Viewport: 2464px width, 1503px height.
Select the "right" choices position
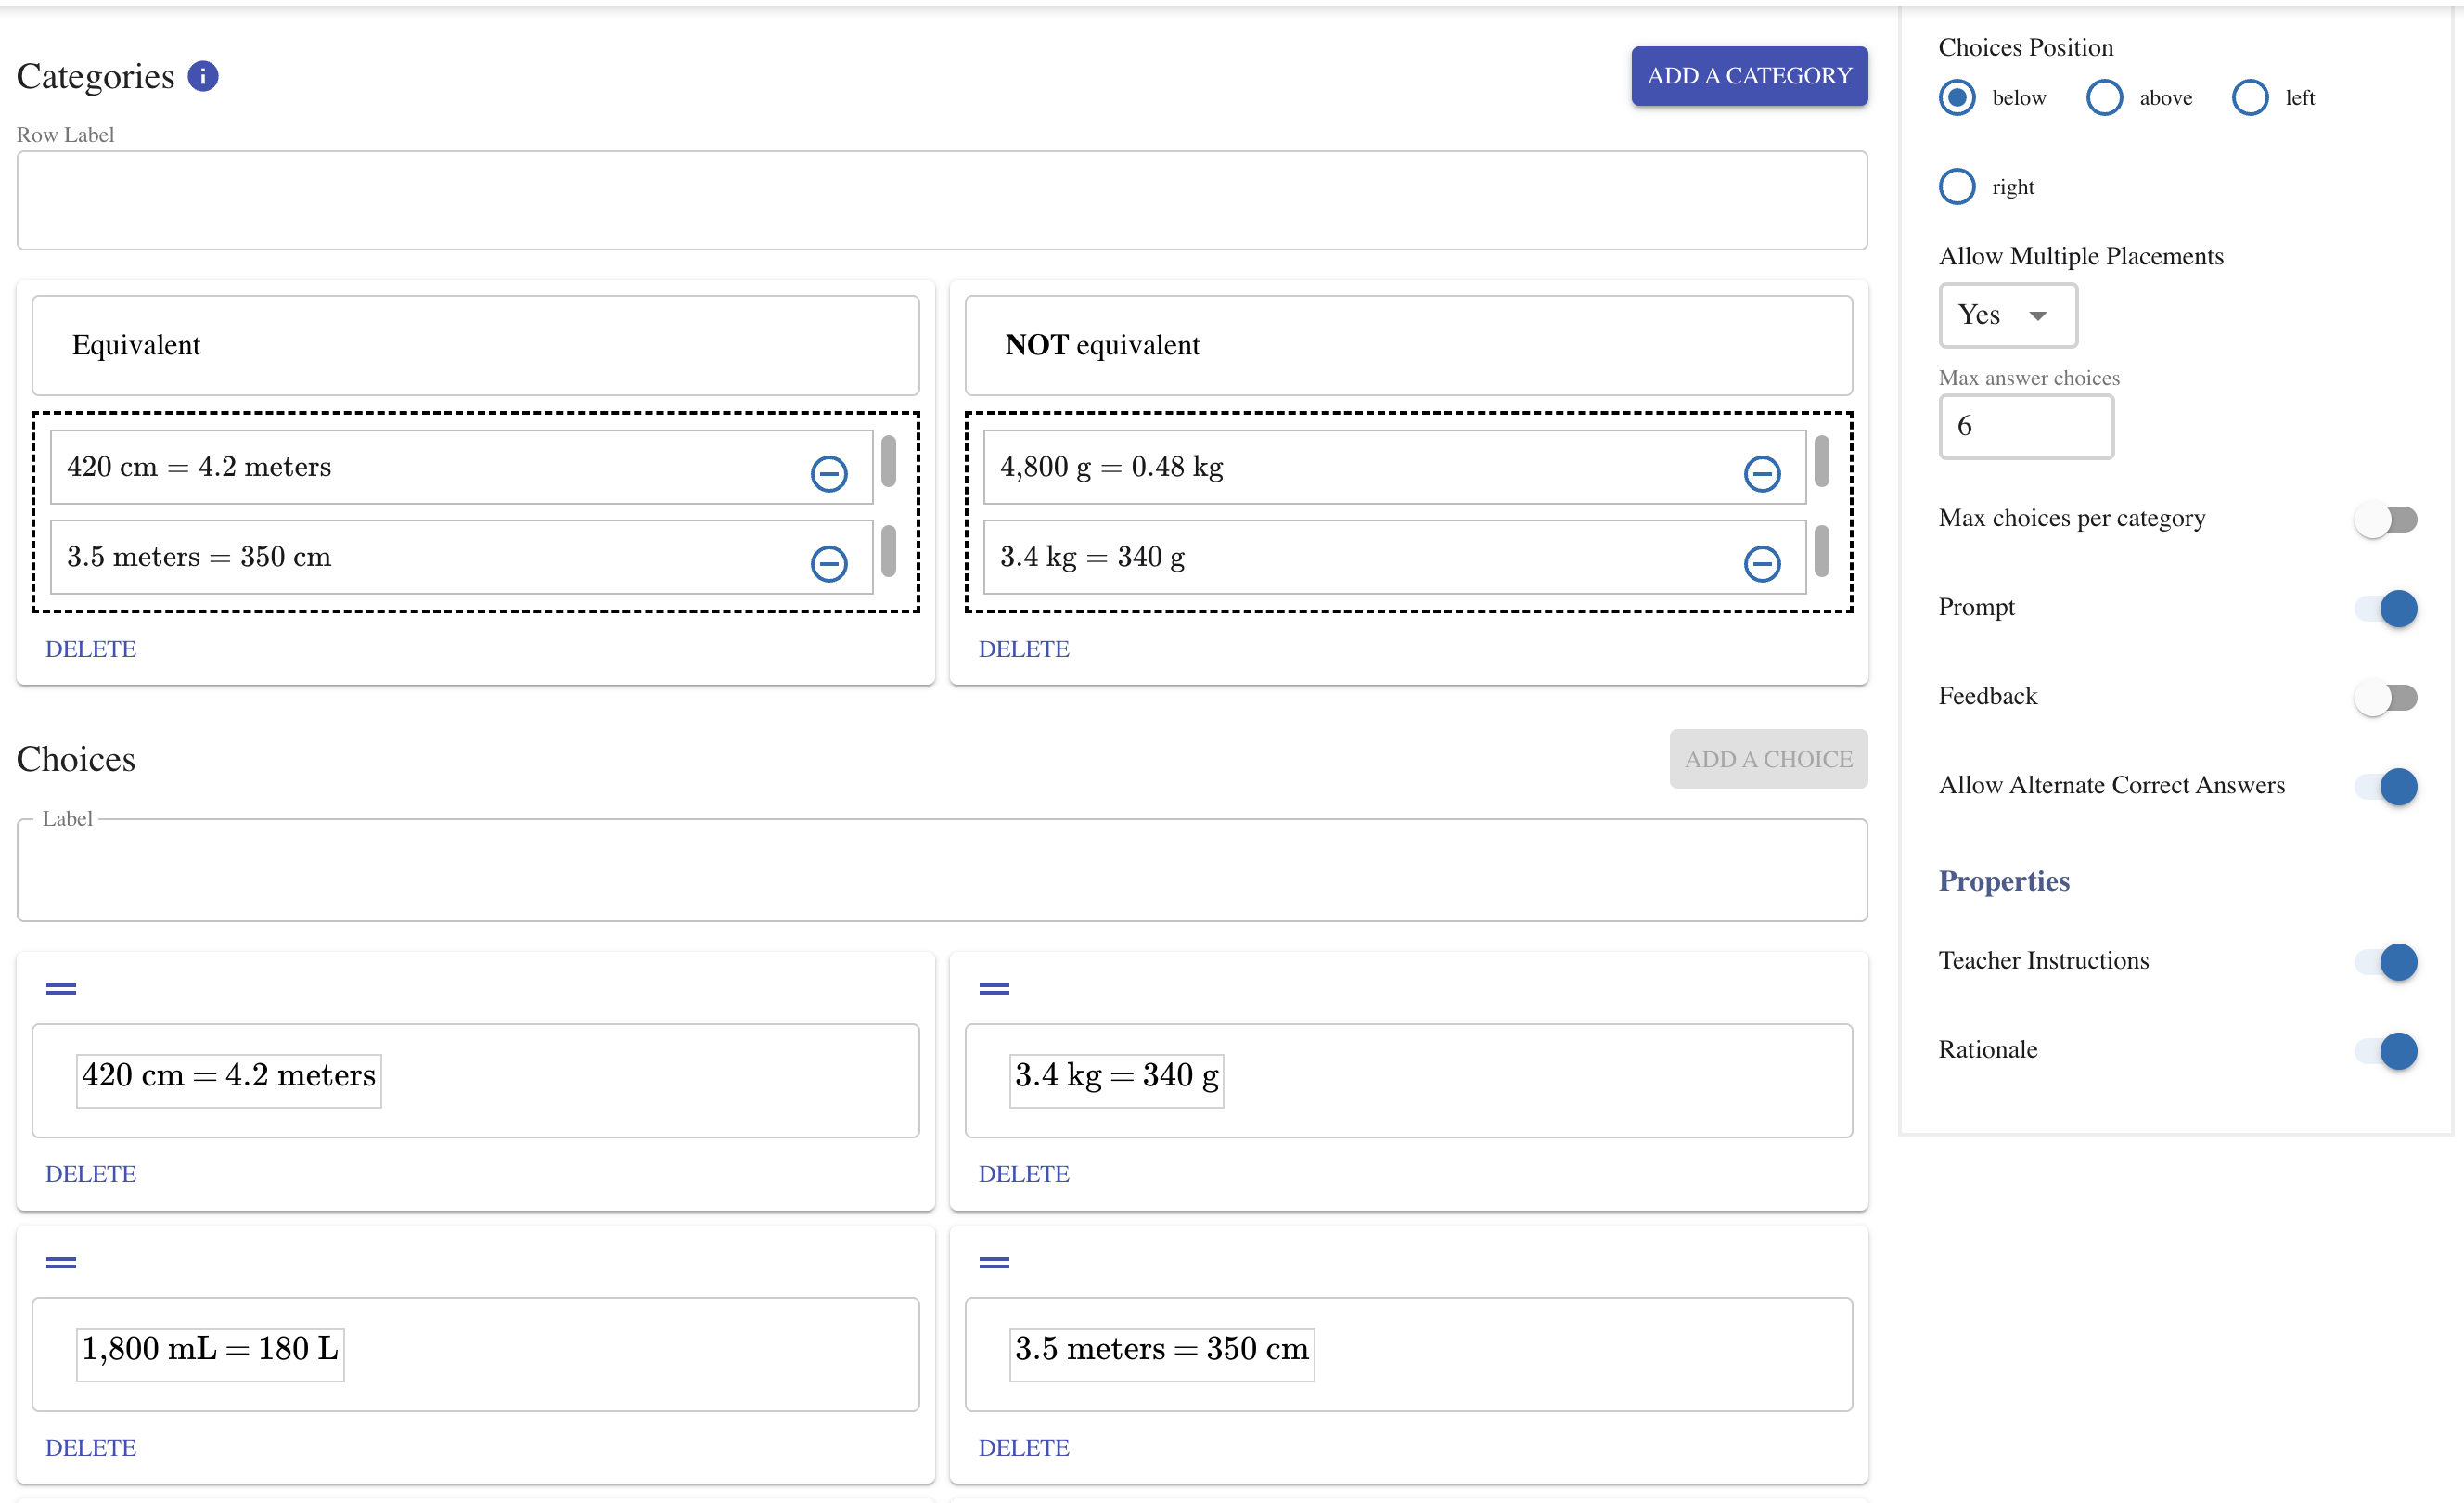click(1957, 186)
